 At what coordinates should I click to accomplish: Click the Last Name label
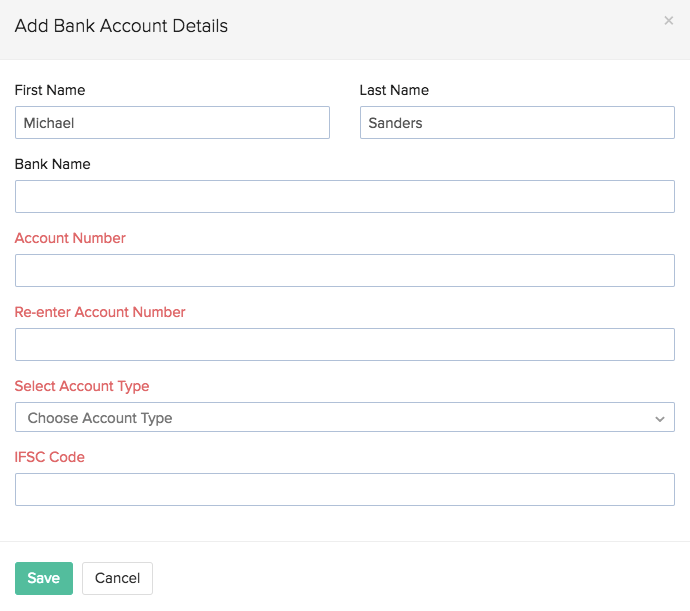tap(394, 90)
